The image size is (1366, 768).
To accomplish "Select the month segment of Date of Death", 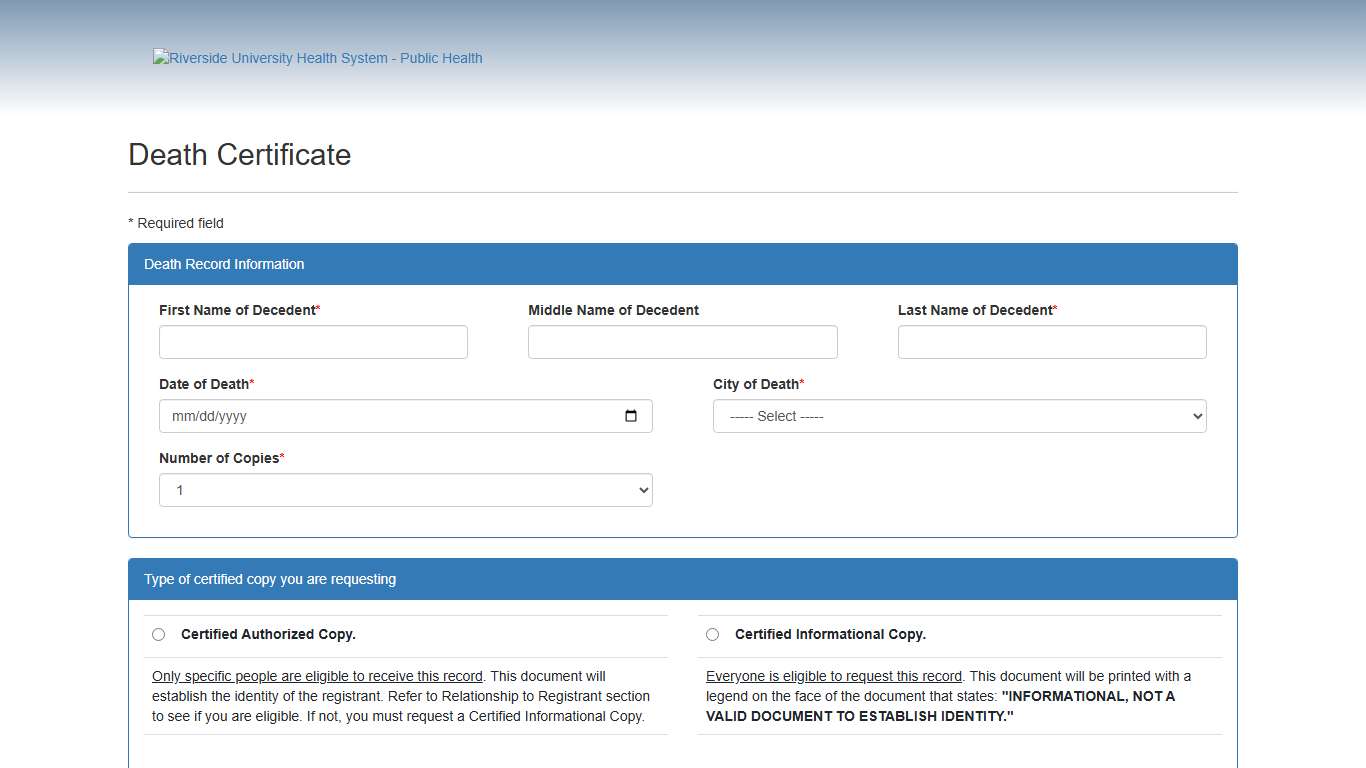I will (x=182, y=417).
